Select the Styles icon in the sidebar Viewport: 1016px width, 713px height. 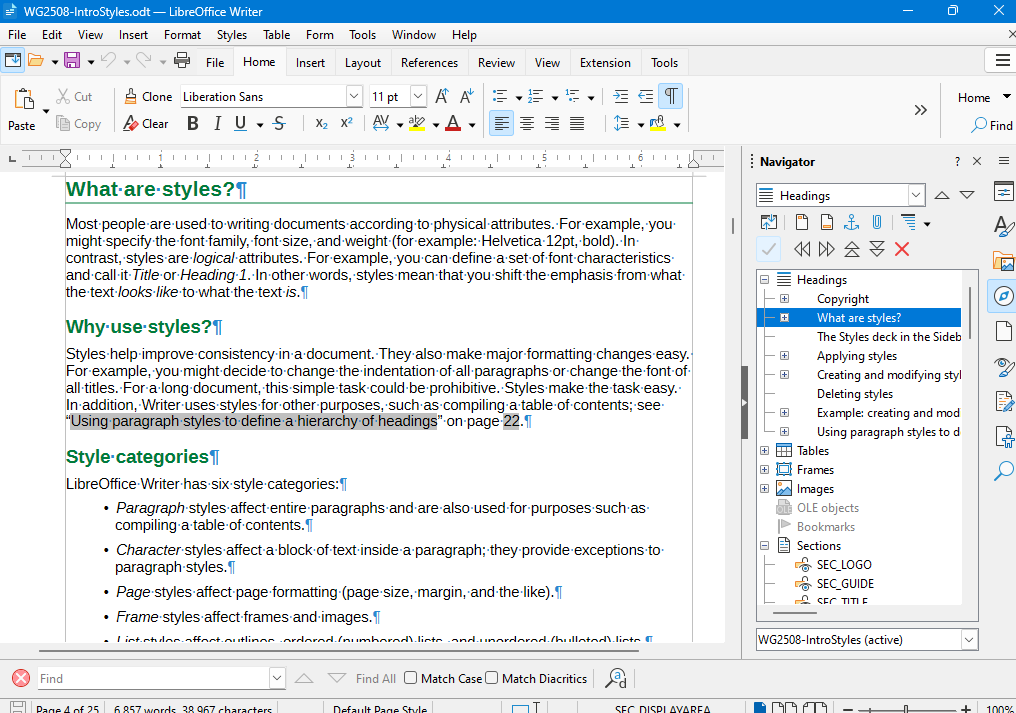(x=1003, y=226)
